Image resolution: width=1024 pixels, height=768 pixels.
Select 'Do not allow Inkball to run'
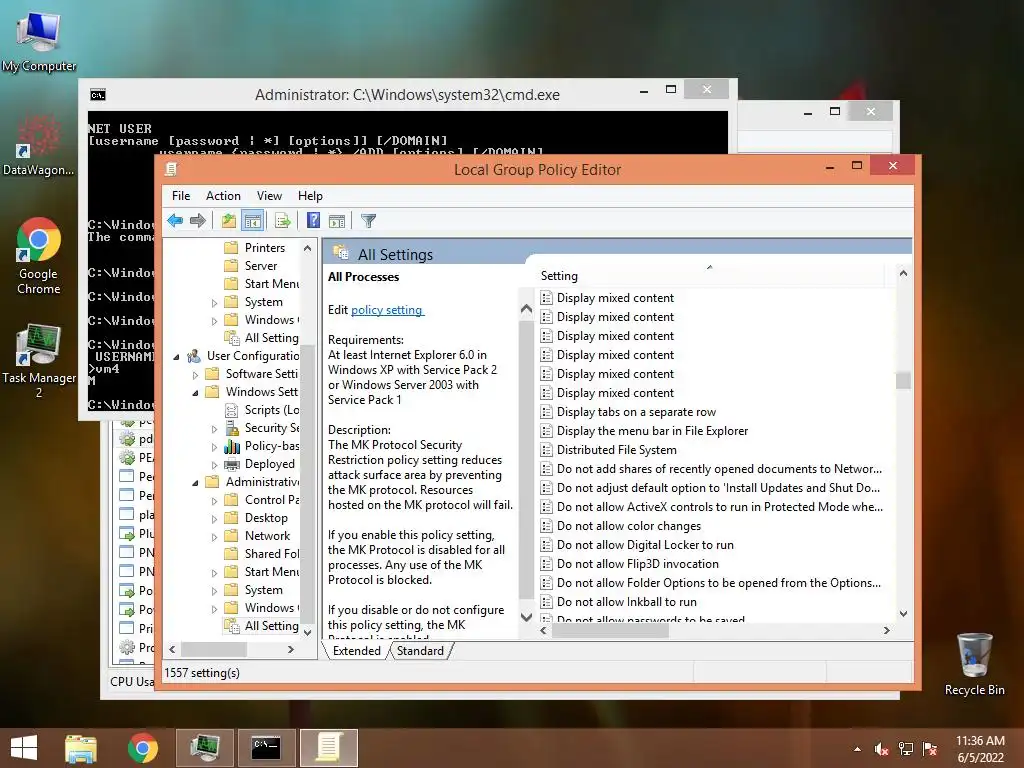coord(626,601)
